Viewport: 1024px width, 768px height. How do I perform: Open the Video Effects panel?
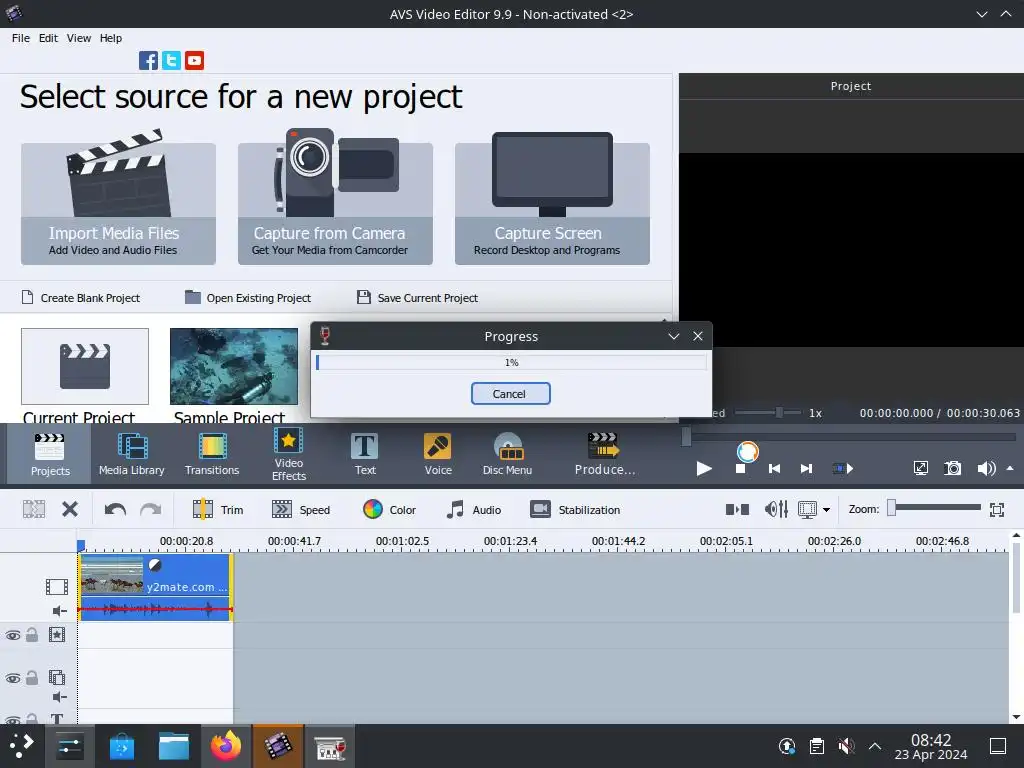point(289,455)
